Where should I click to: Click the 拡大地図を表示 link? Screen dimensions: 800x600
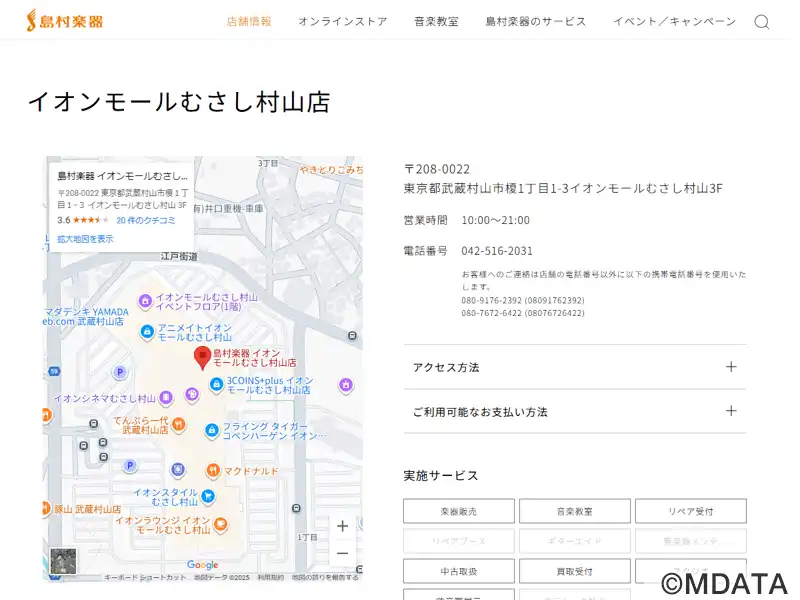point(85,239)
